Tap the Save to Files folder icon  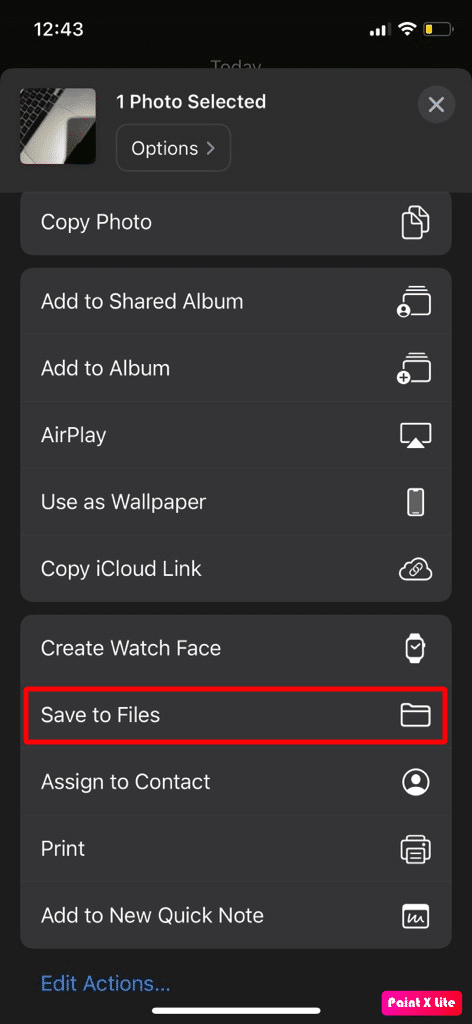(x=415, y=715)
